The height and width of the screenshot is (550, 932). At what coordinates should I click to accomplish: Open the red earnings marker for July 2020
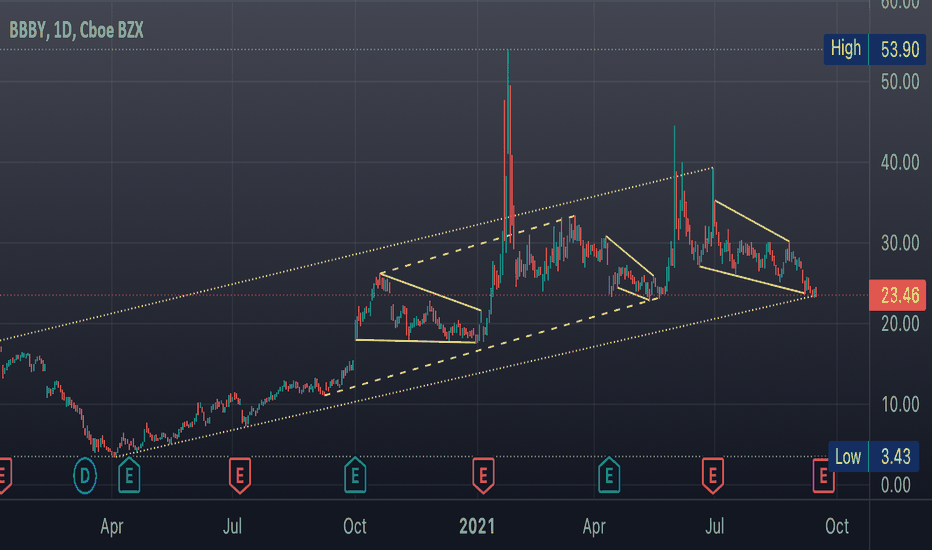[240, 475]
